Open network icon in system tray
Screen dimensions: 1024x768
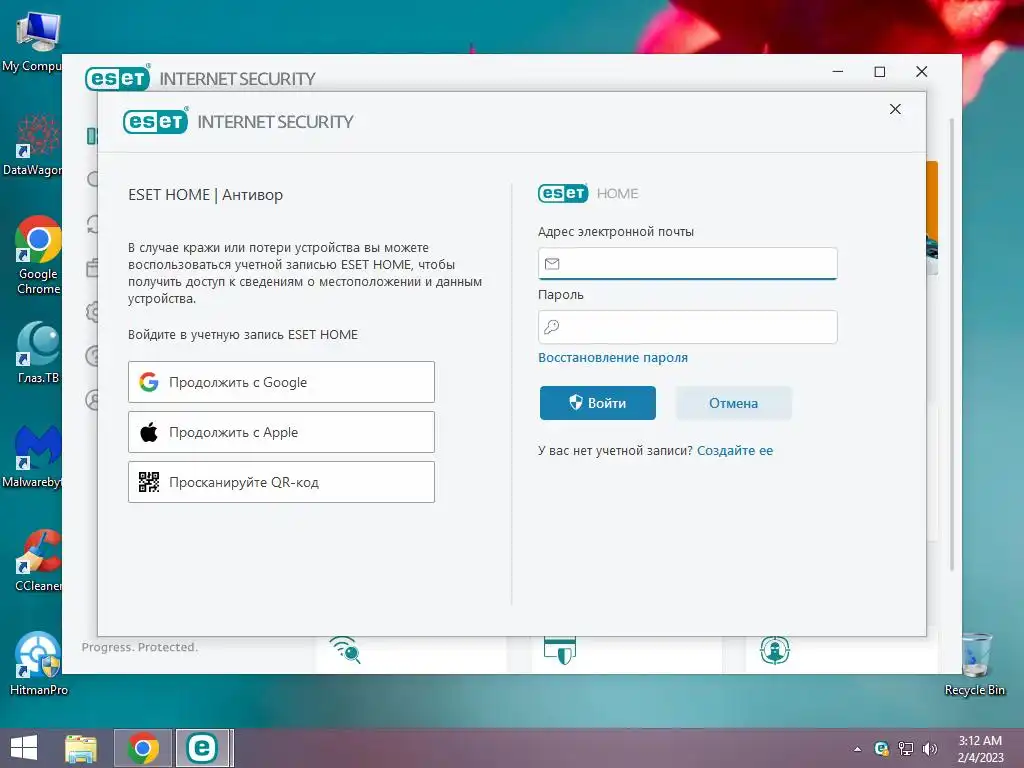point(906,748)
